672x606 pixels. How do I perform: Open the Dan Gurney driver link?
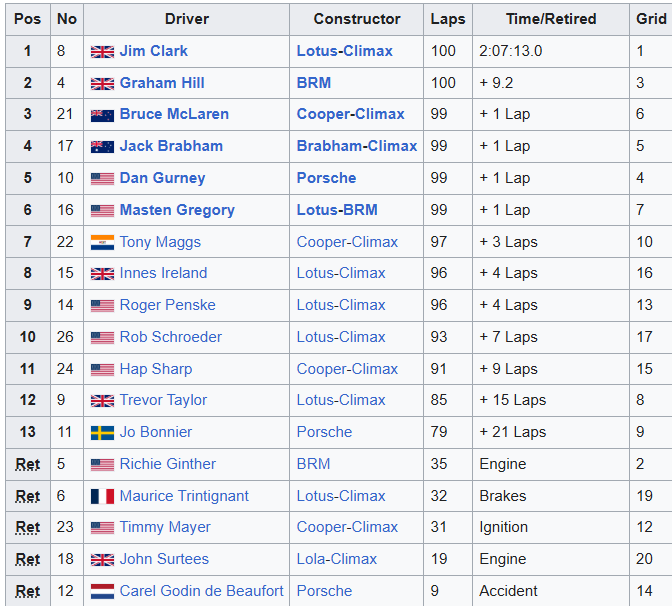pyautogui.click(x=162, y=178)
